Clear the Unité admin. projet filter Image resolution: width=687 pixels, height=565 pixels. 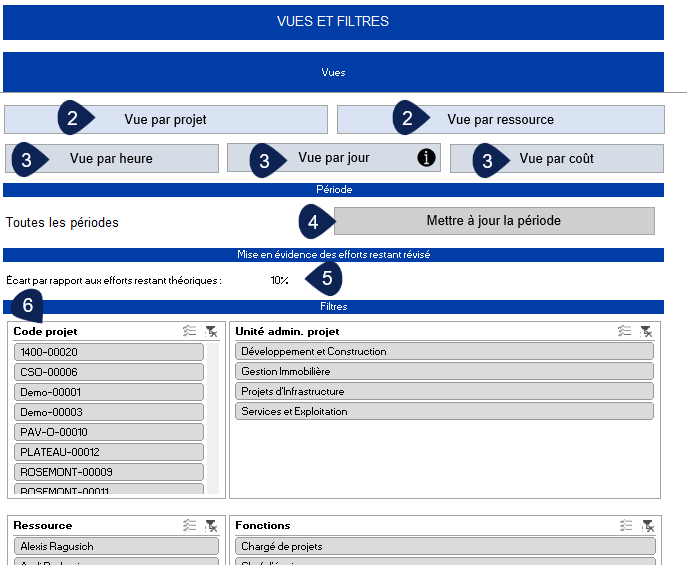(646, 331)
